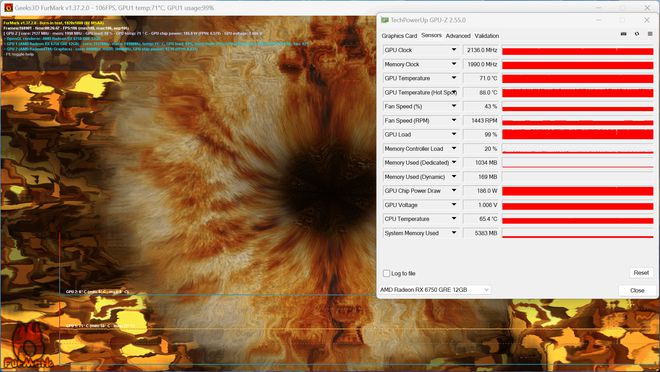Expand the Memory Used (Dedicated) dropdown

tap(454, 162)
